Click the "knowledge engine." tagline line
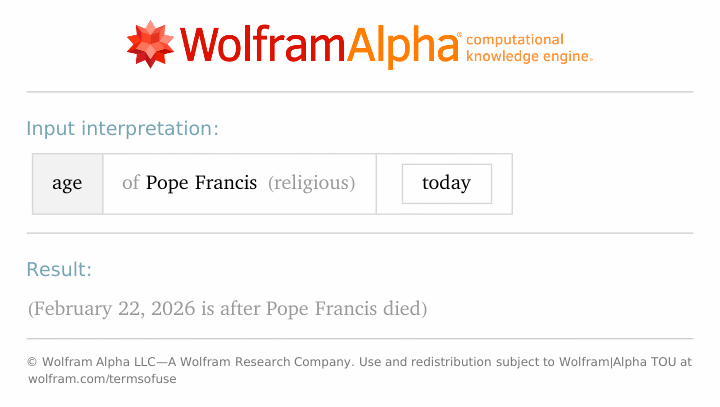The image size is (720, 407). tap(529, 57)
